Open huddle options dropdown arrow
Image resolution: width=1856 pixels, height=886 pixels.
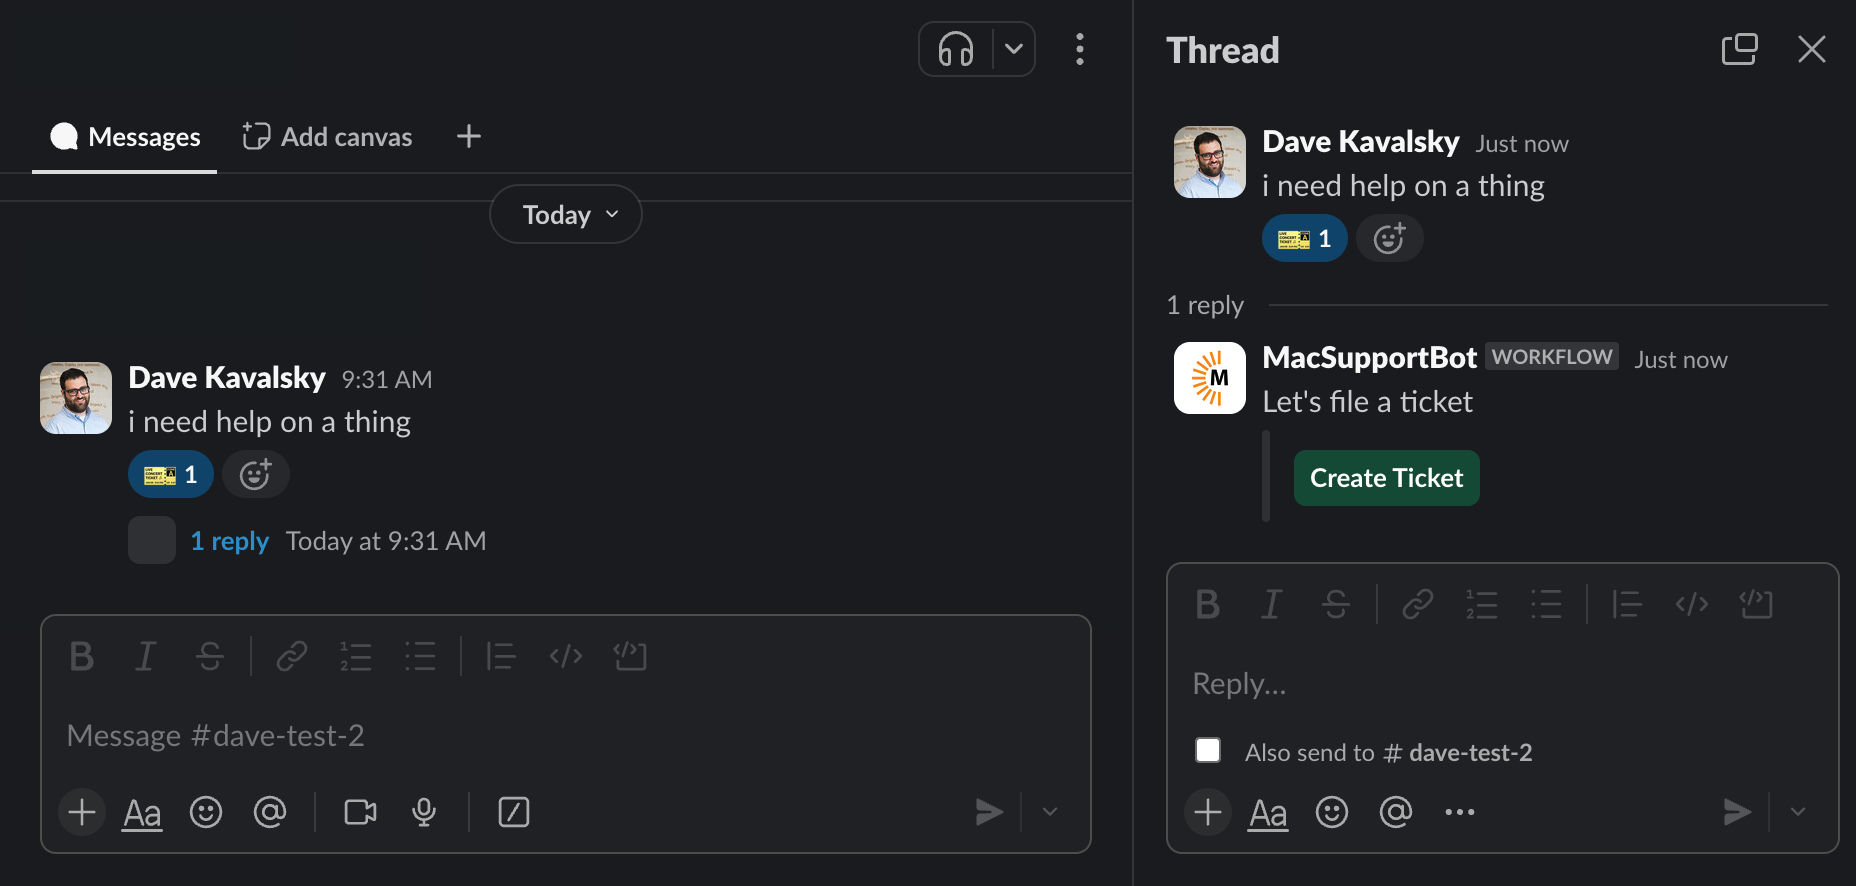pyautogui.click(x=1014, y=49)
